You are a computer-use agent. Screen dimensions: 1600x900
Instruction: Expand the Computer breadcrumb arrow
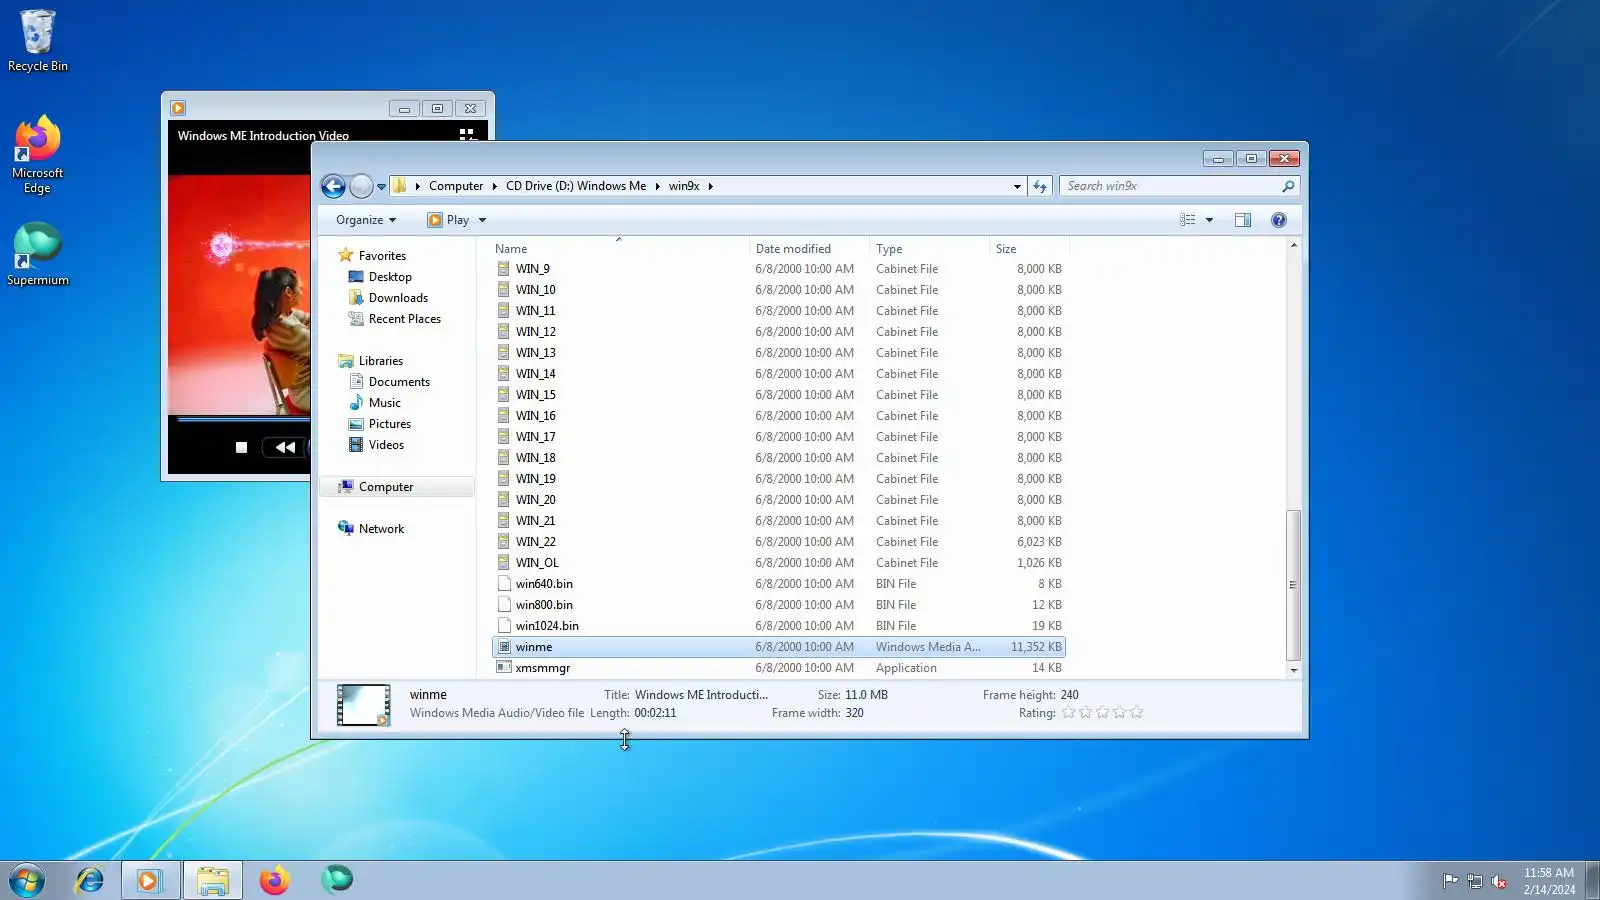click(x=494, y=186)
